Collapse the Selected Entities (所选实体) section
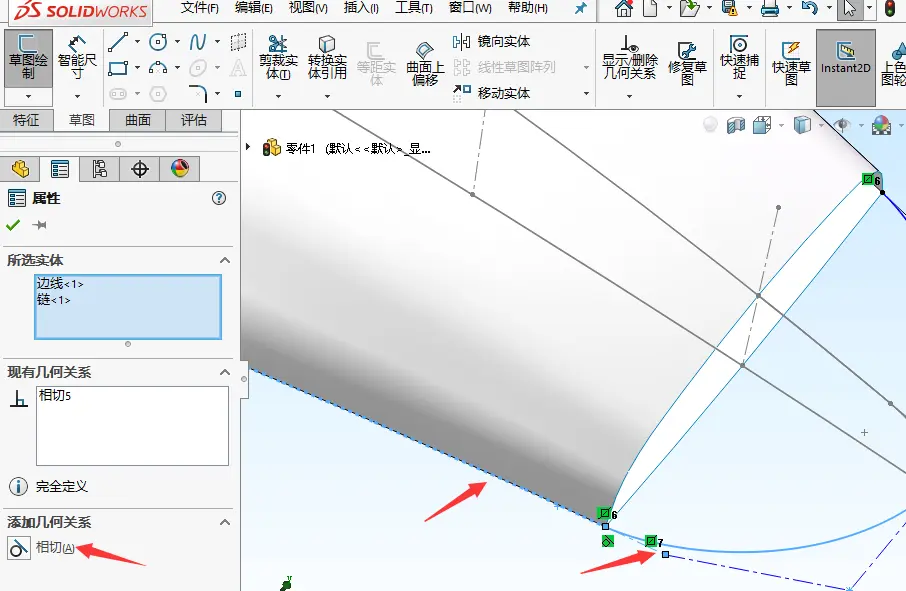The image size is (906, 591). (225, 261)
